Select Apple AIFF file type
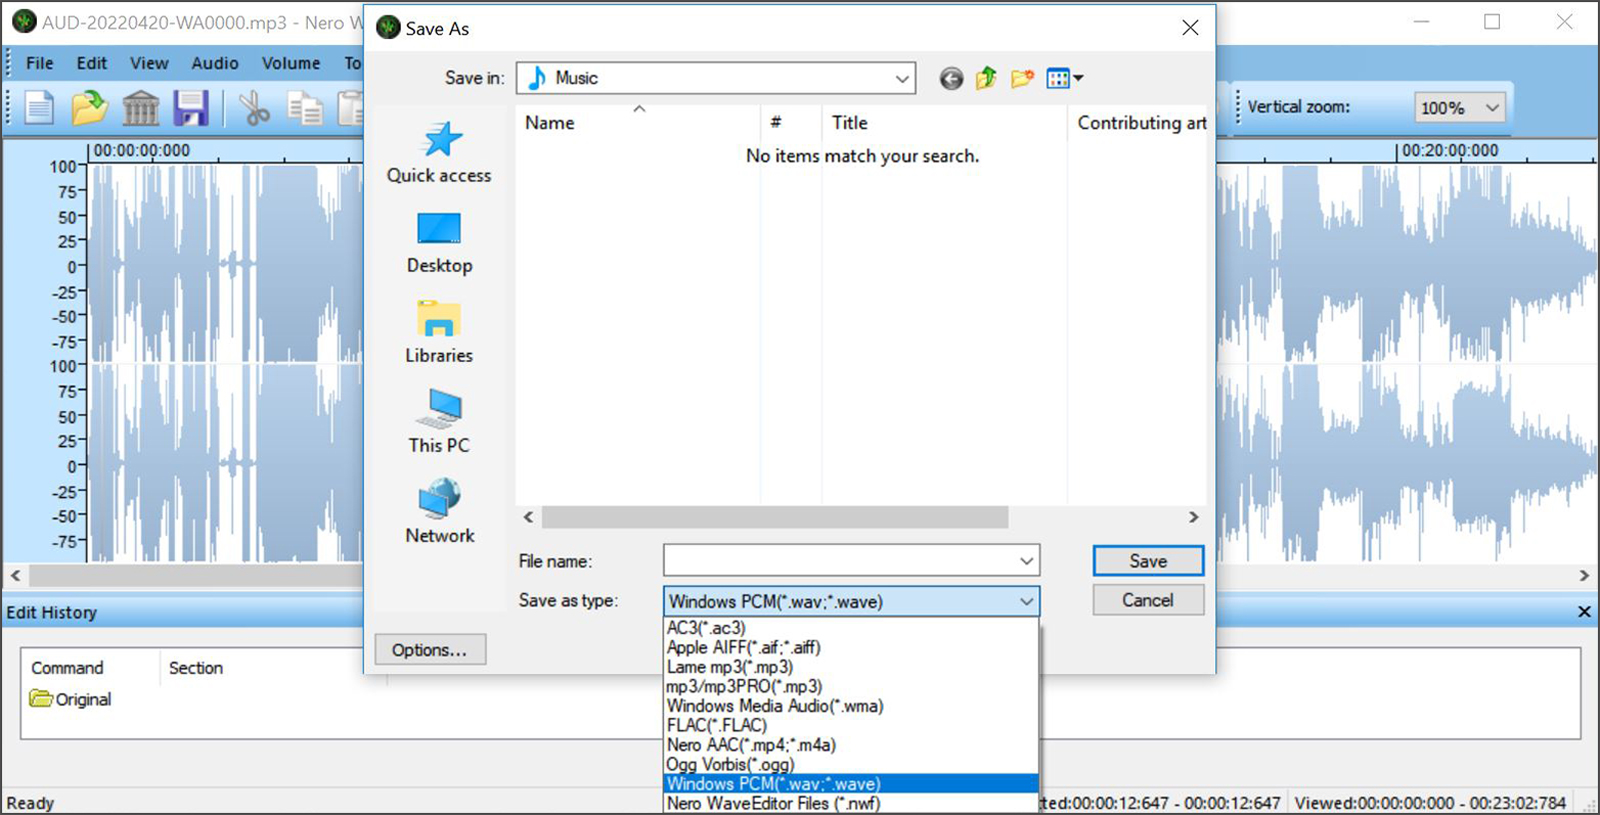Image resolution: width=1600 pixels, height=815 pixels. coord(851,647)
